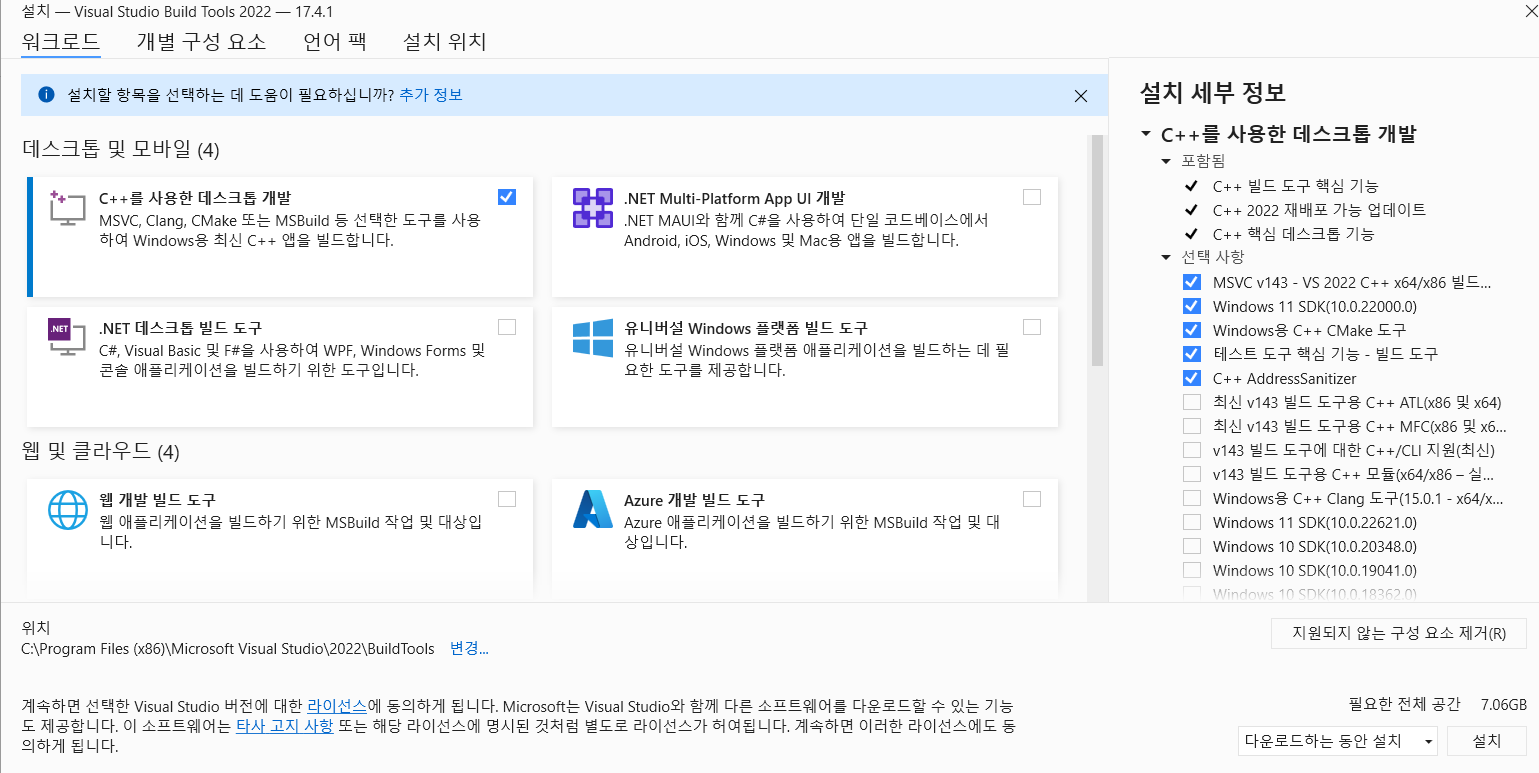
Task: Click the .NET 데스크톱 빌드 도구 icon
Action: click(x=67, y=338)
